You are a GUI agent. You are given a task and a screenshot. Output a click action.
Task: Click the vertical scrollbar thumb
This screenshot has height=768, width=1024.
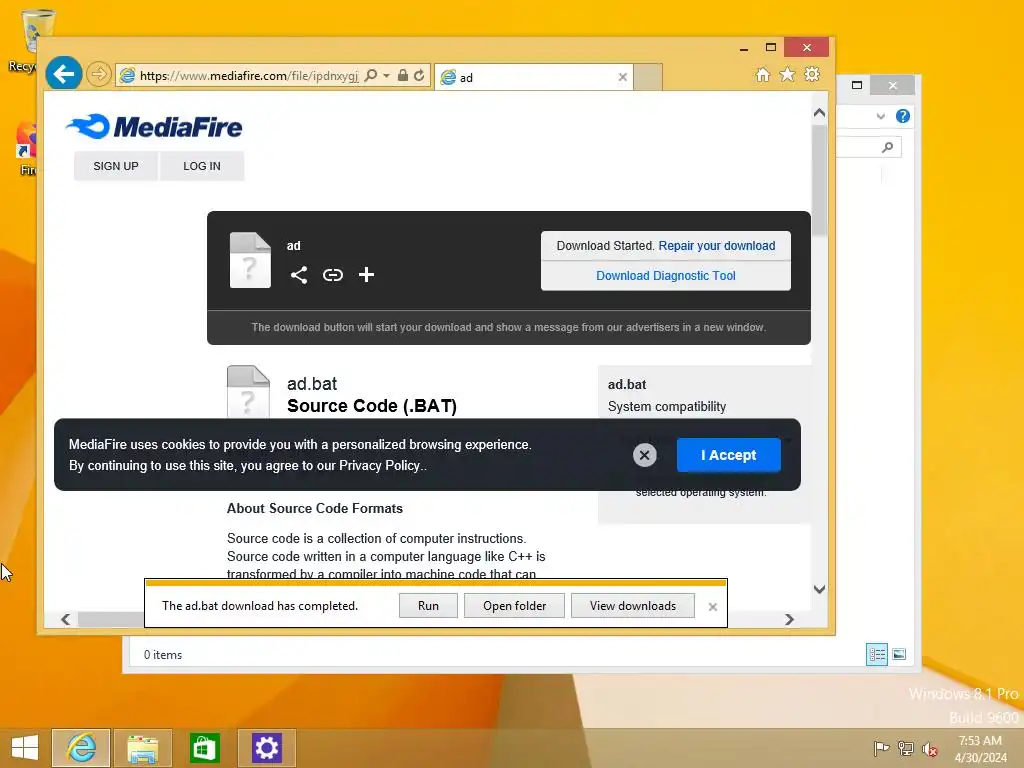(x=820, y=180)
